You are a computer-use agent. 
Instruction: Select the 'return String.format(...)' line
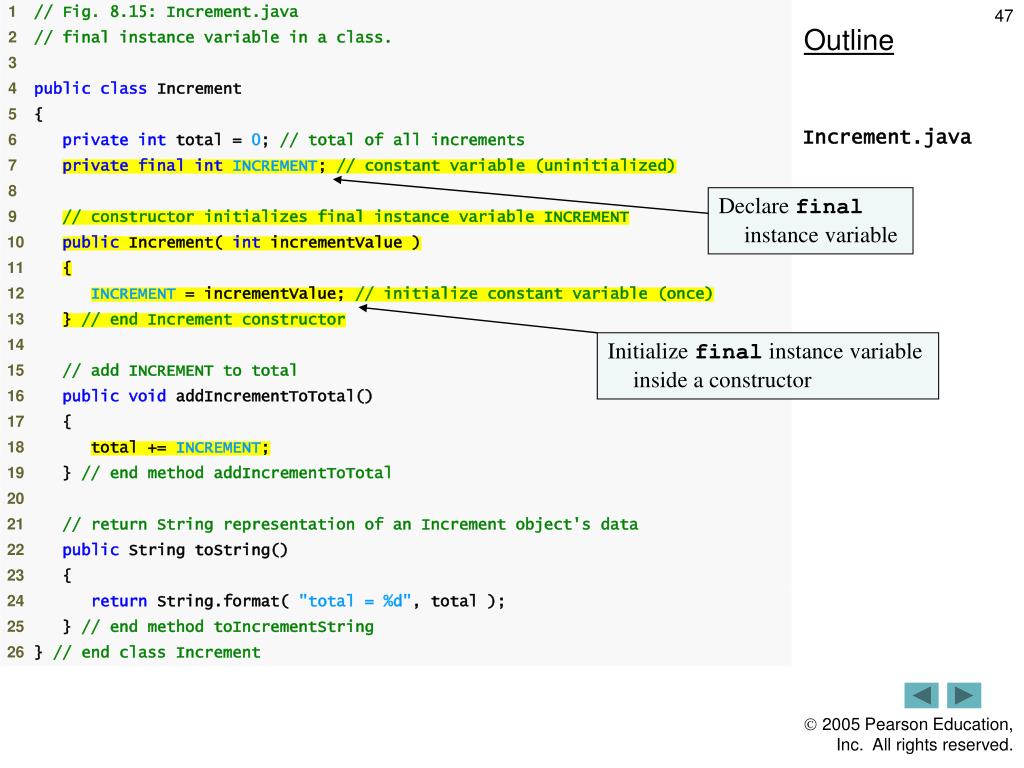[298, 601]
